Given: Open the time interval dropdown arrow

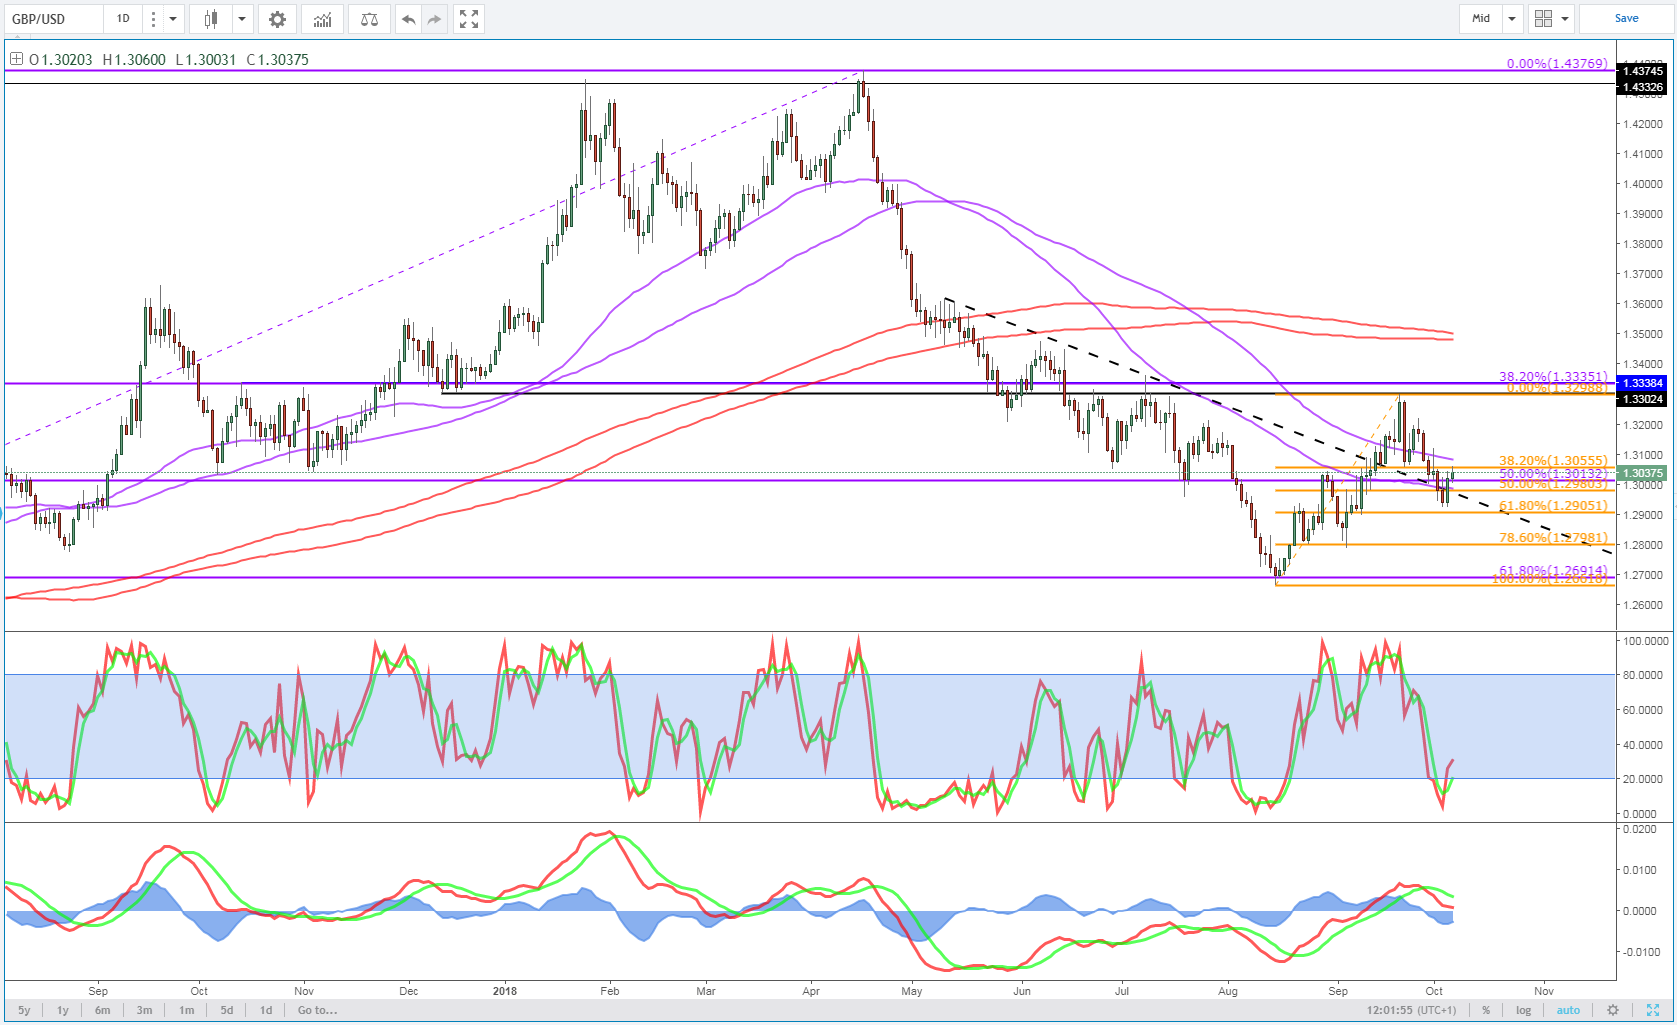Looking at the screenshot, I should coord(173,18).
